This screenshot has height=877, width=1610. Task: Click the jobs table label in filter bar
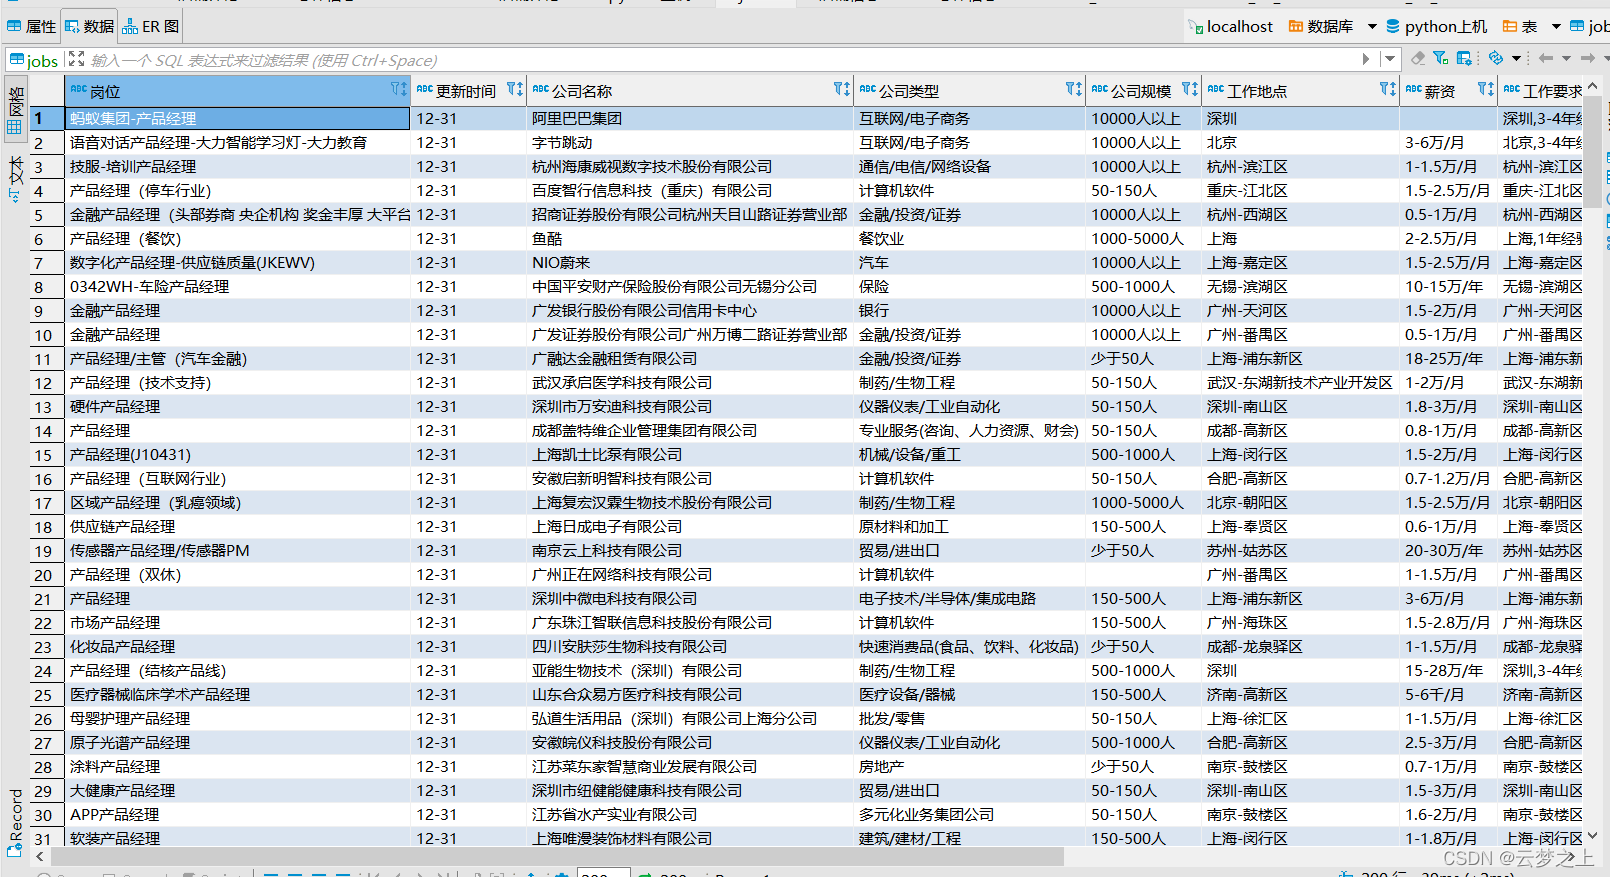[x=35, y=60]
